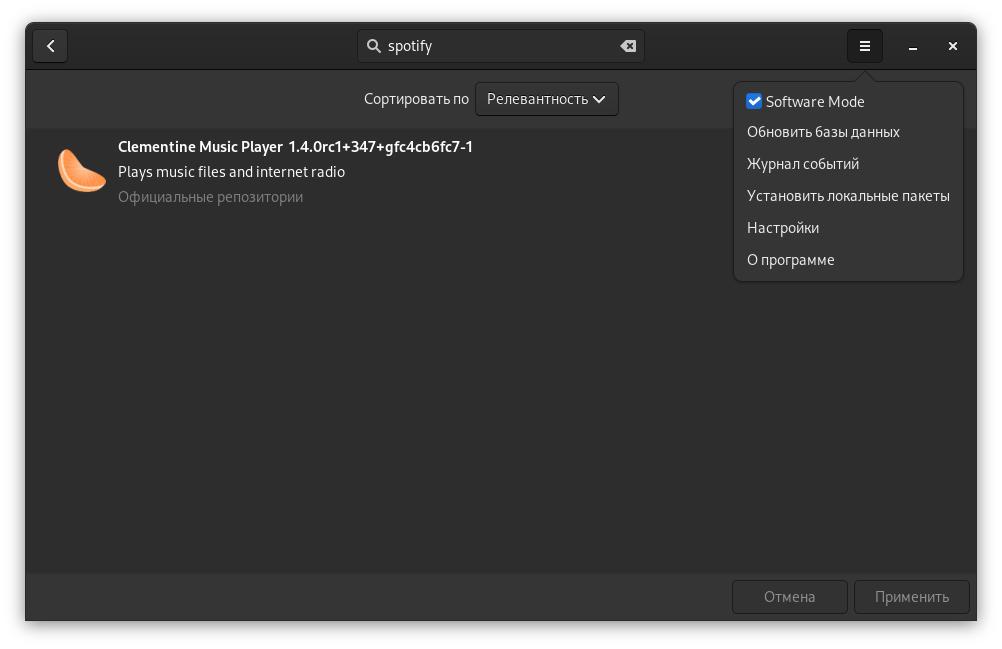Open Журнал событий from the menu
The width and height of the screenshot is (1002, 649).
(803, 164)
